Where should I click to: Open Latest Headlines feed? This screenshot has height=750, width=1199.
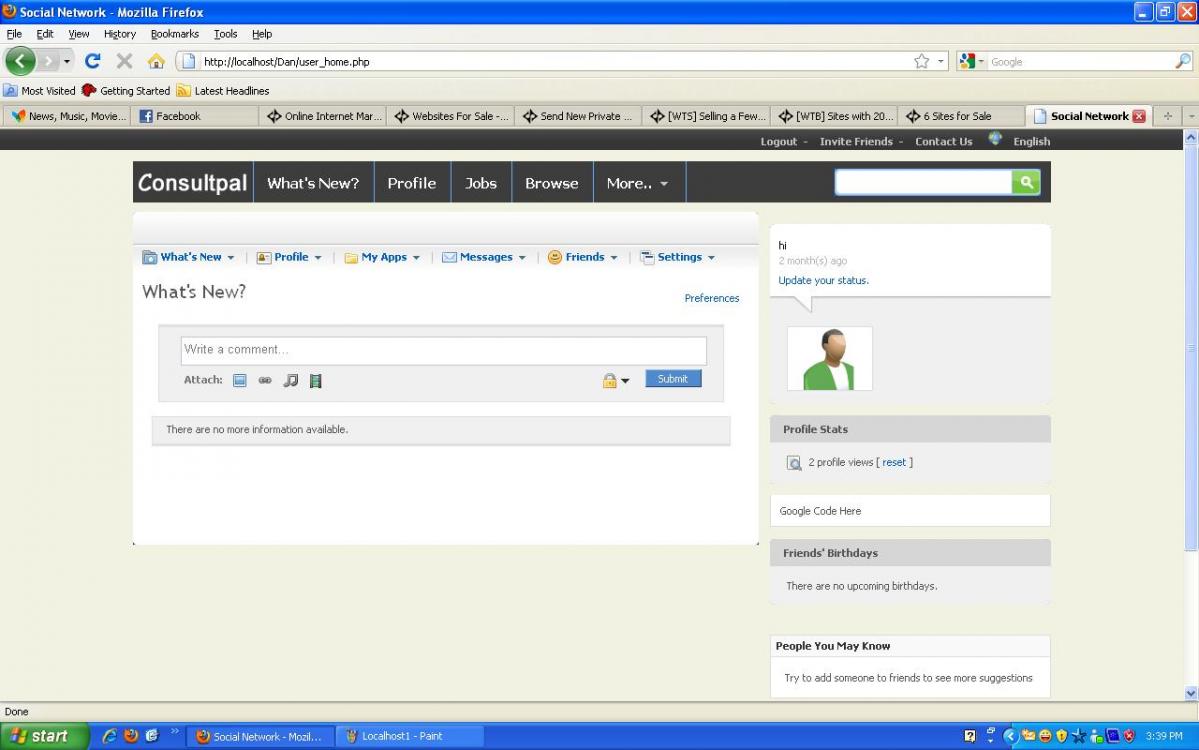coord(223,90)
